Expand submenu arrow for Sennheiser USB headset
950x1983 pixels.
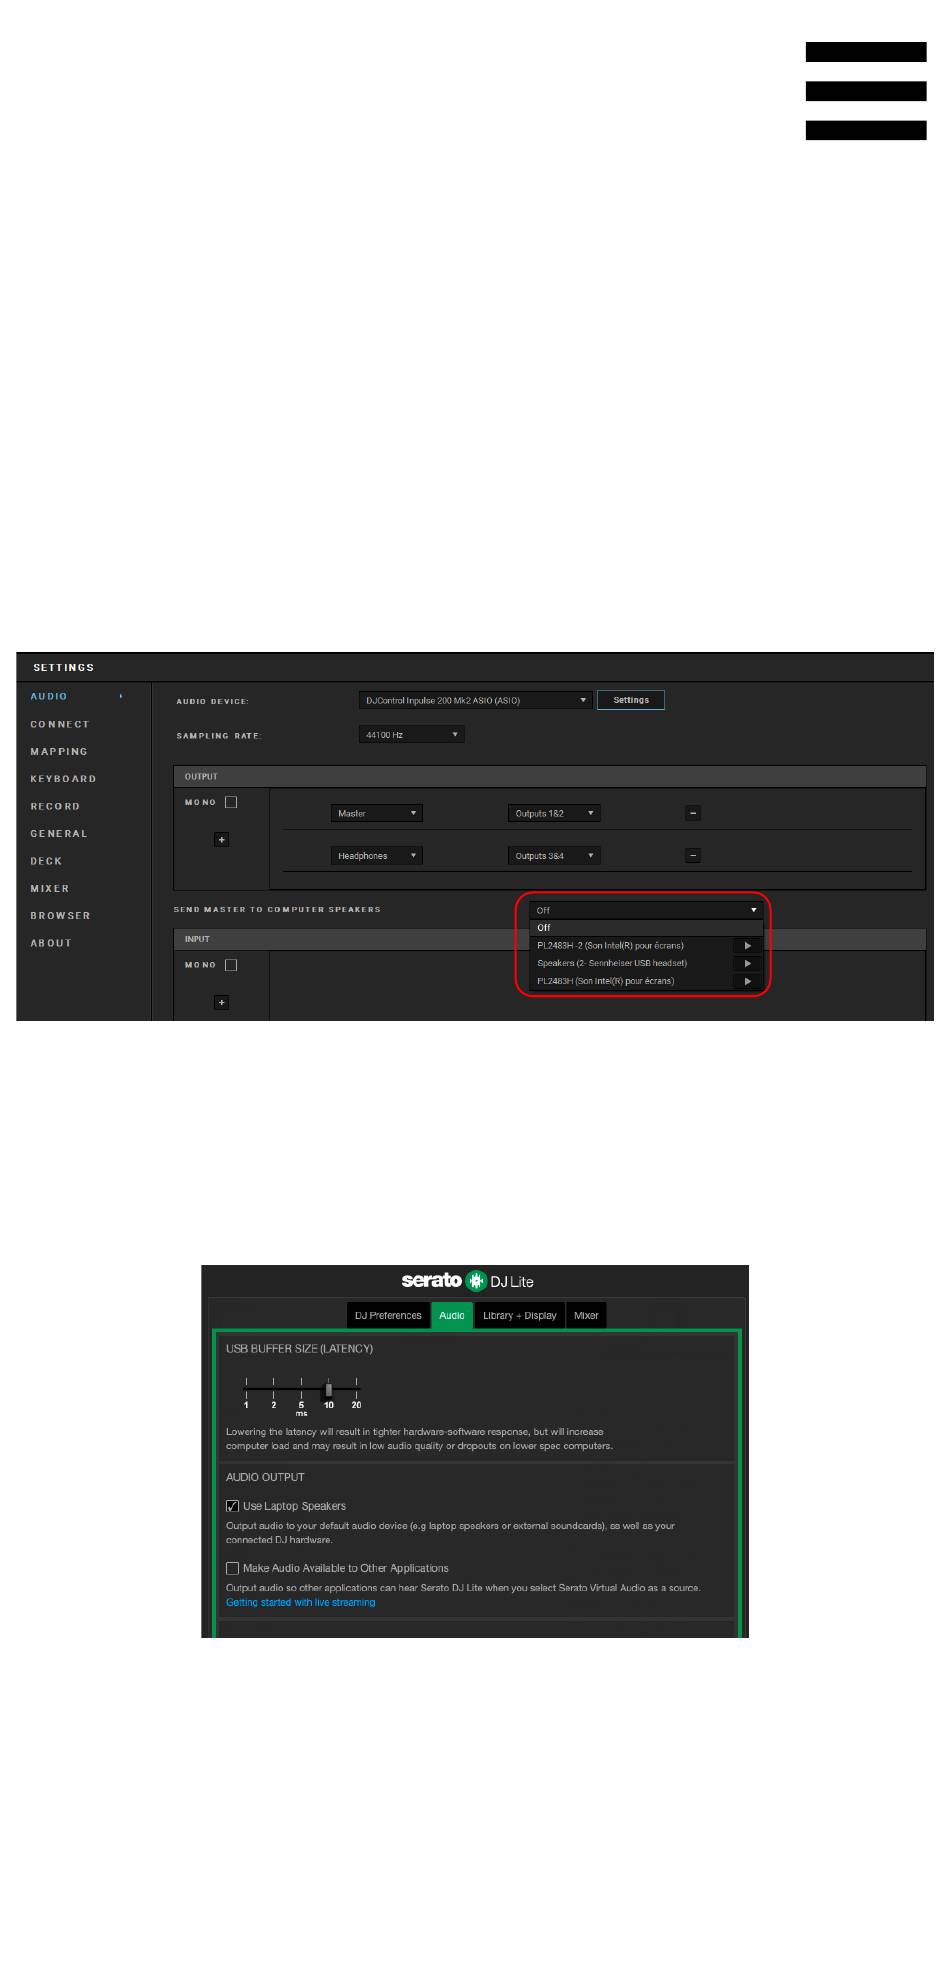(x=747, y=964)
